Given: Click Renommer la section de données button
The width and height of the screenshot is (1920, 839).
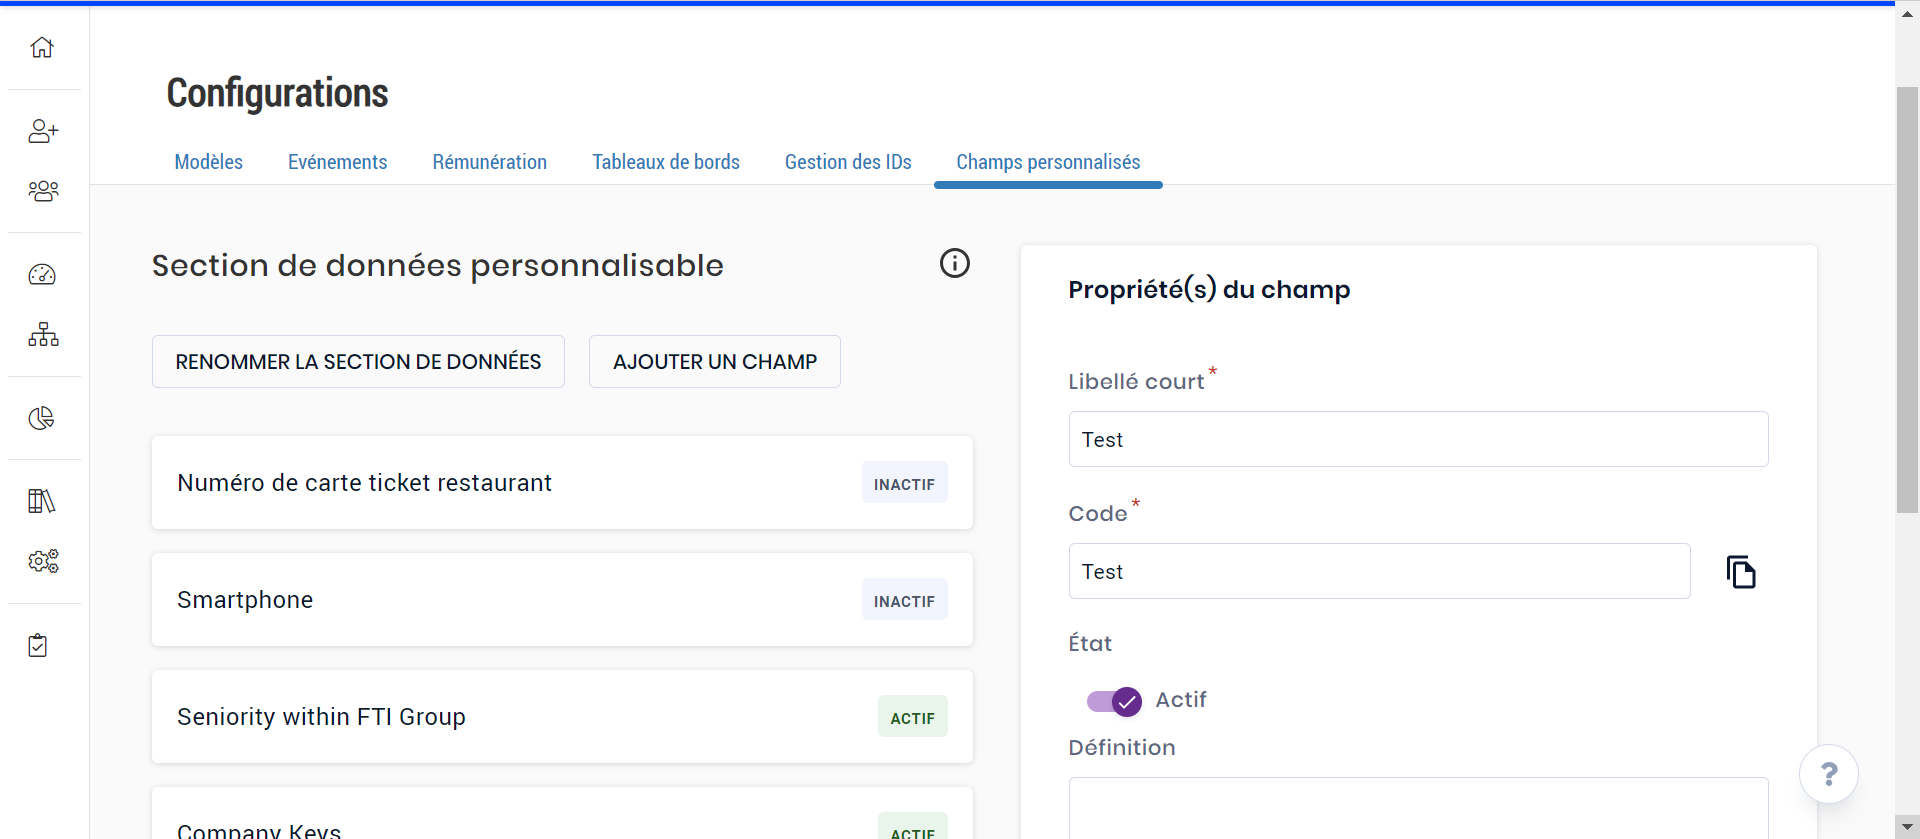Looking at the screenshot, I should point(358,362).
